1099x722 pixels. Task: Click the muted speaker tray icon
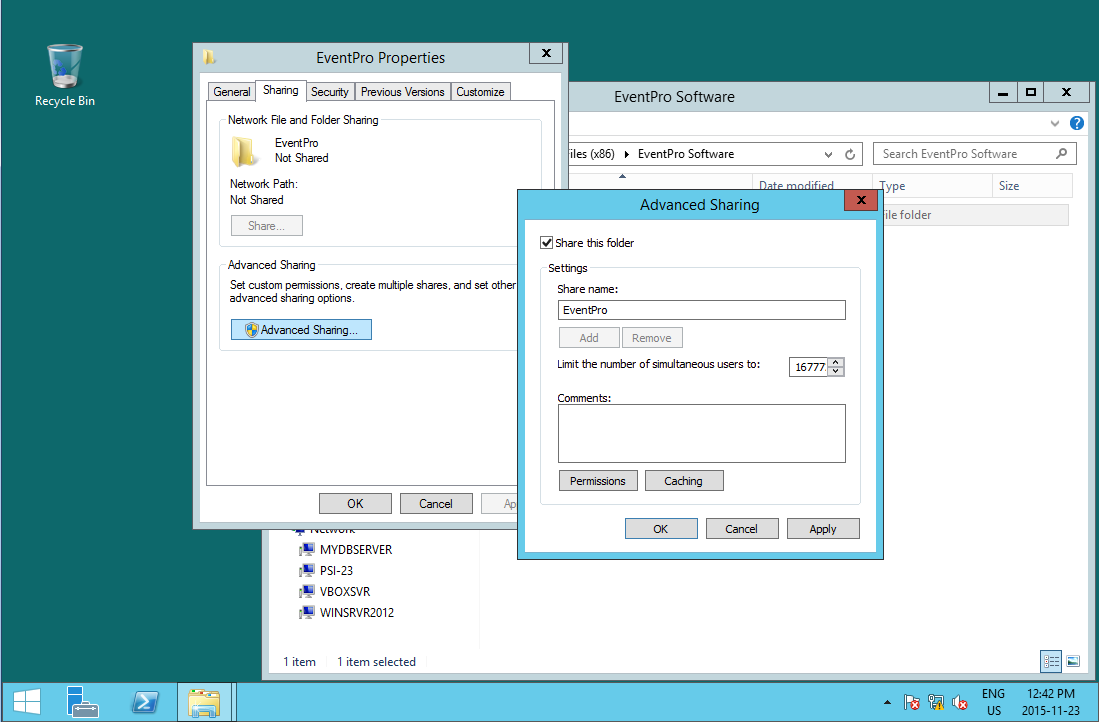coord(960,702)
